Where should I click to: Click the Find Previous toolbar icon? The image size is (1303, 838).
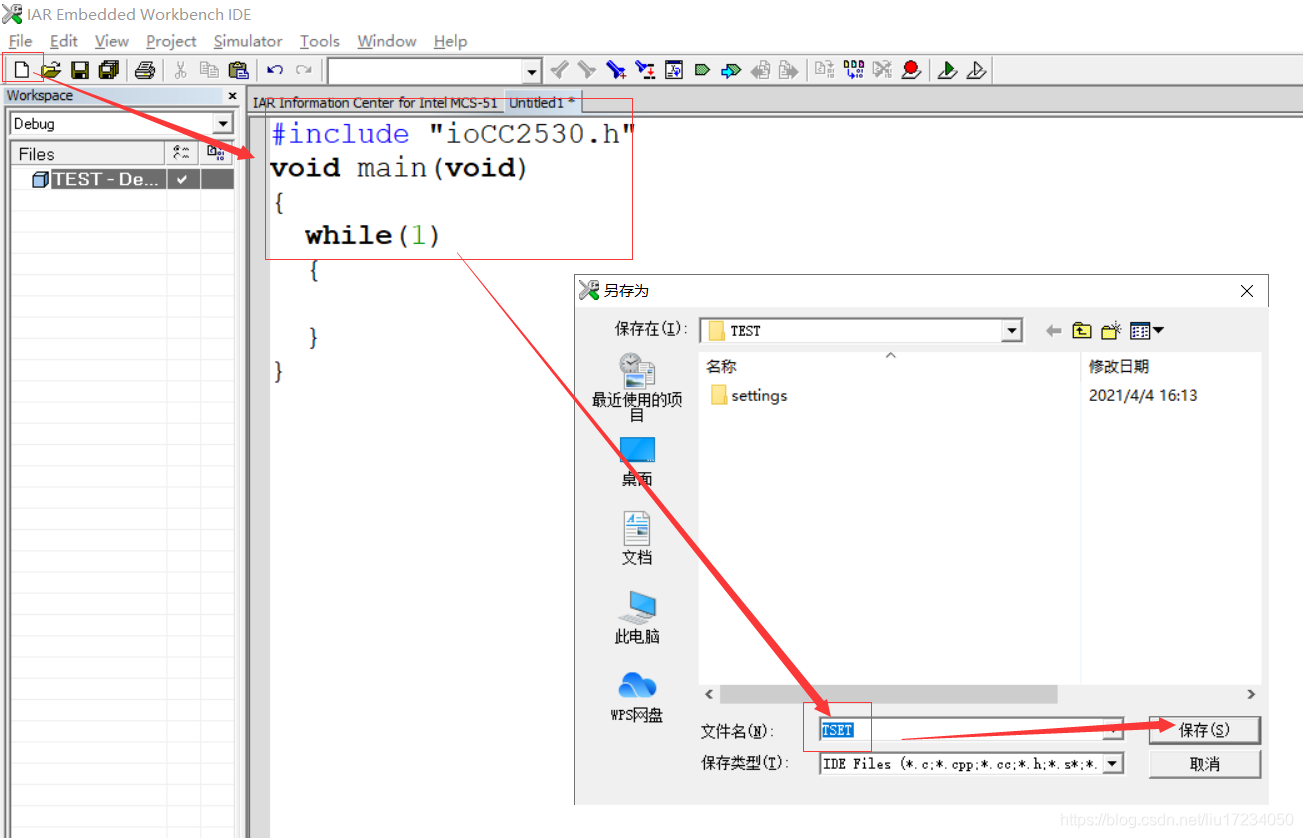560,70
